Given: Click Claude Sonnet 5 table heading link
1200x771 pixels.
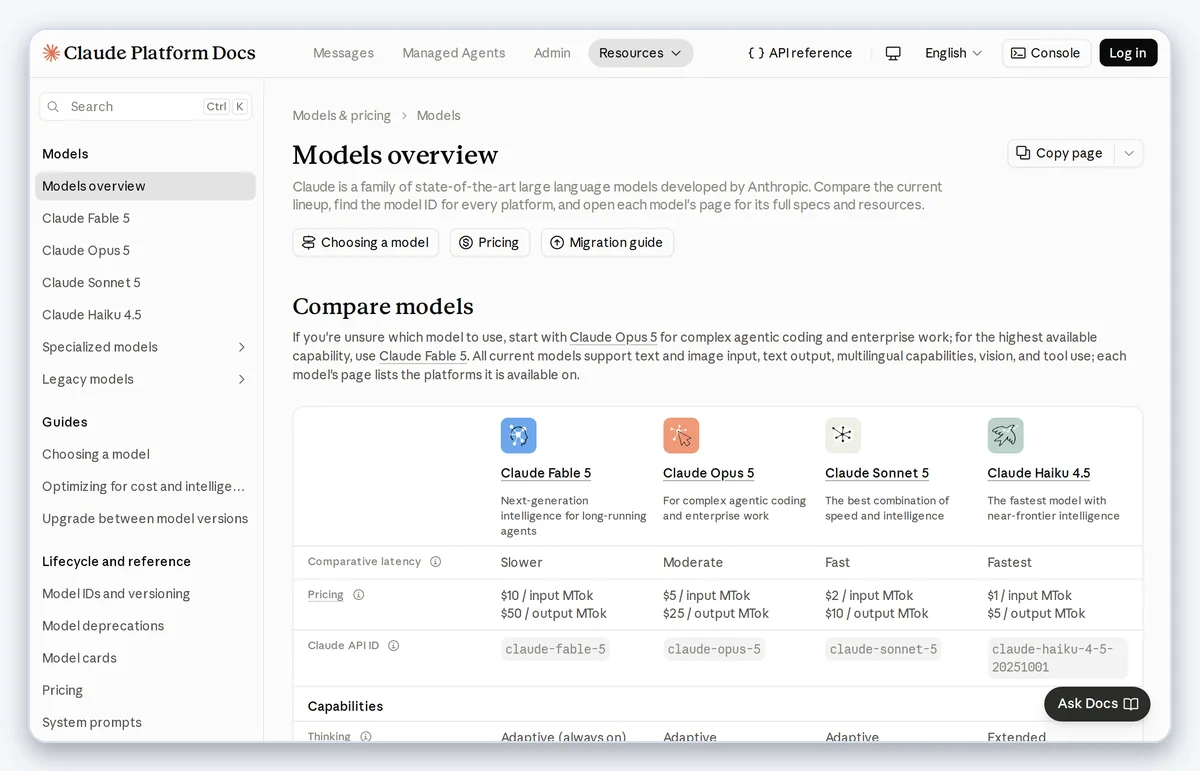Looking at the screenshot, I should 877,473.
